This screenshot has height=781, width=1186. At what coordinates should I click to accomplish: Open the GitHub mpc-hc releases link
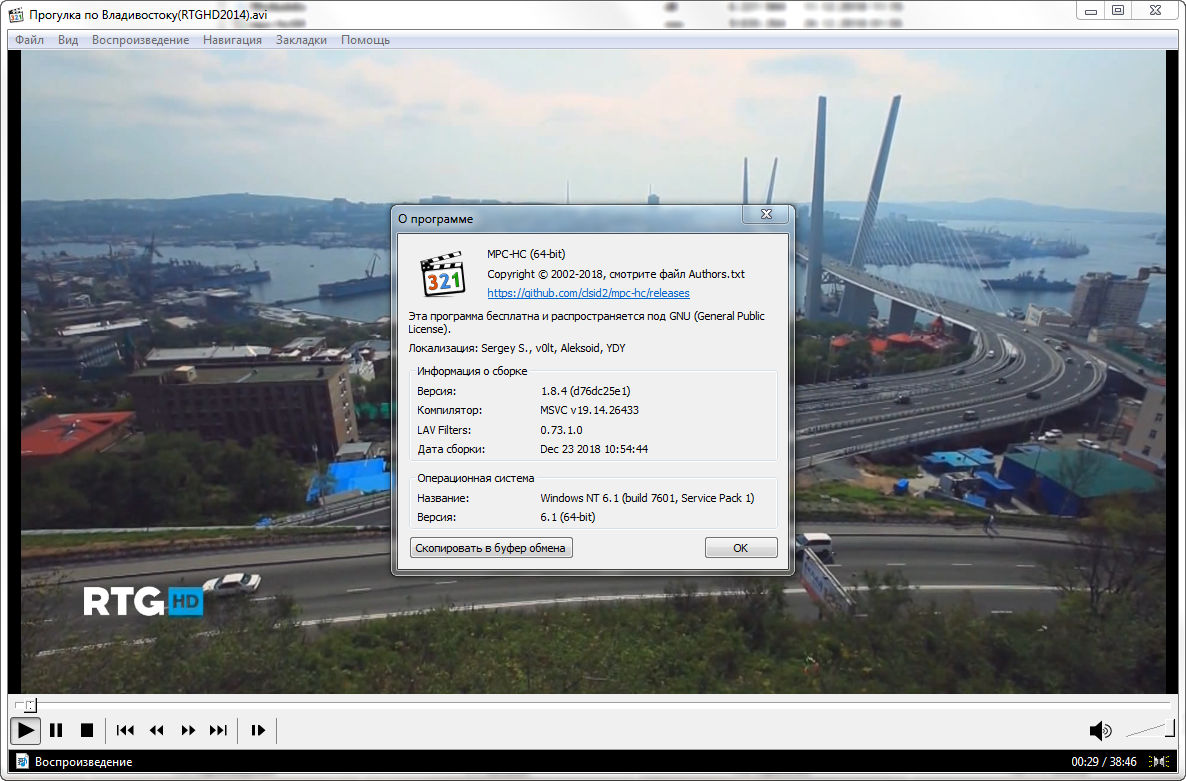coord(588,293)
